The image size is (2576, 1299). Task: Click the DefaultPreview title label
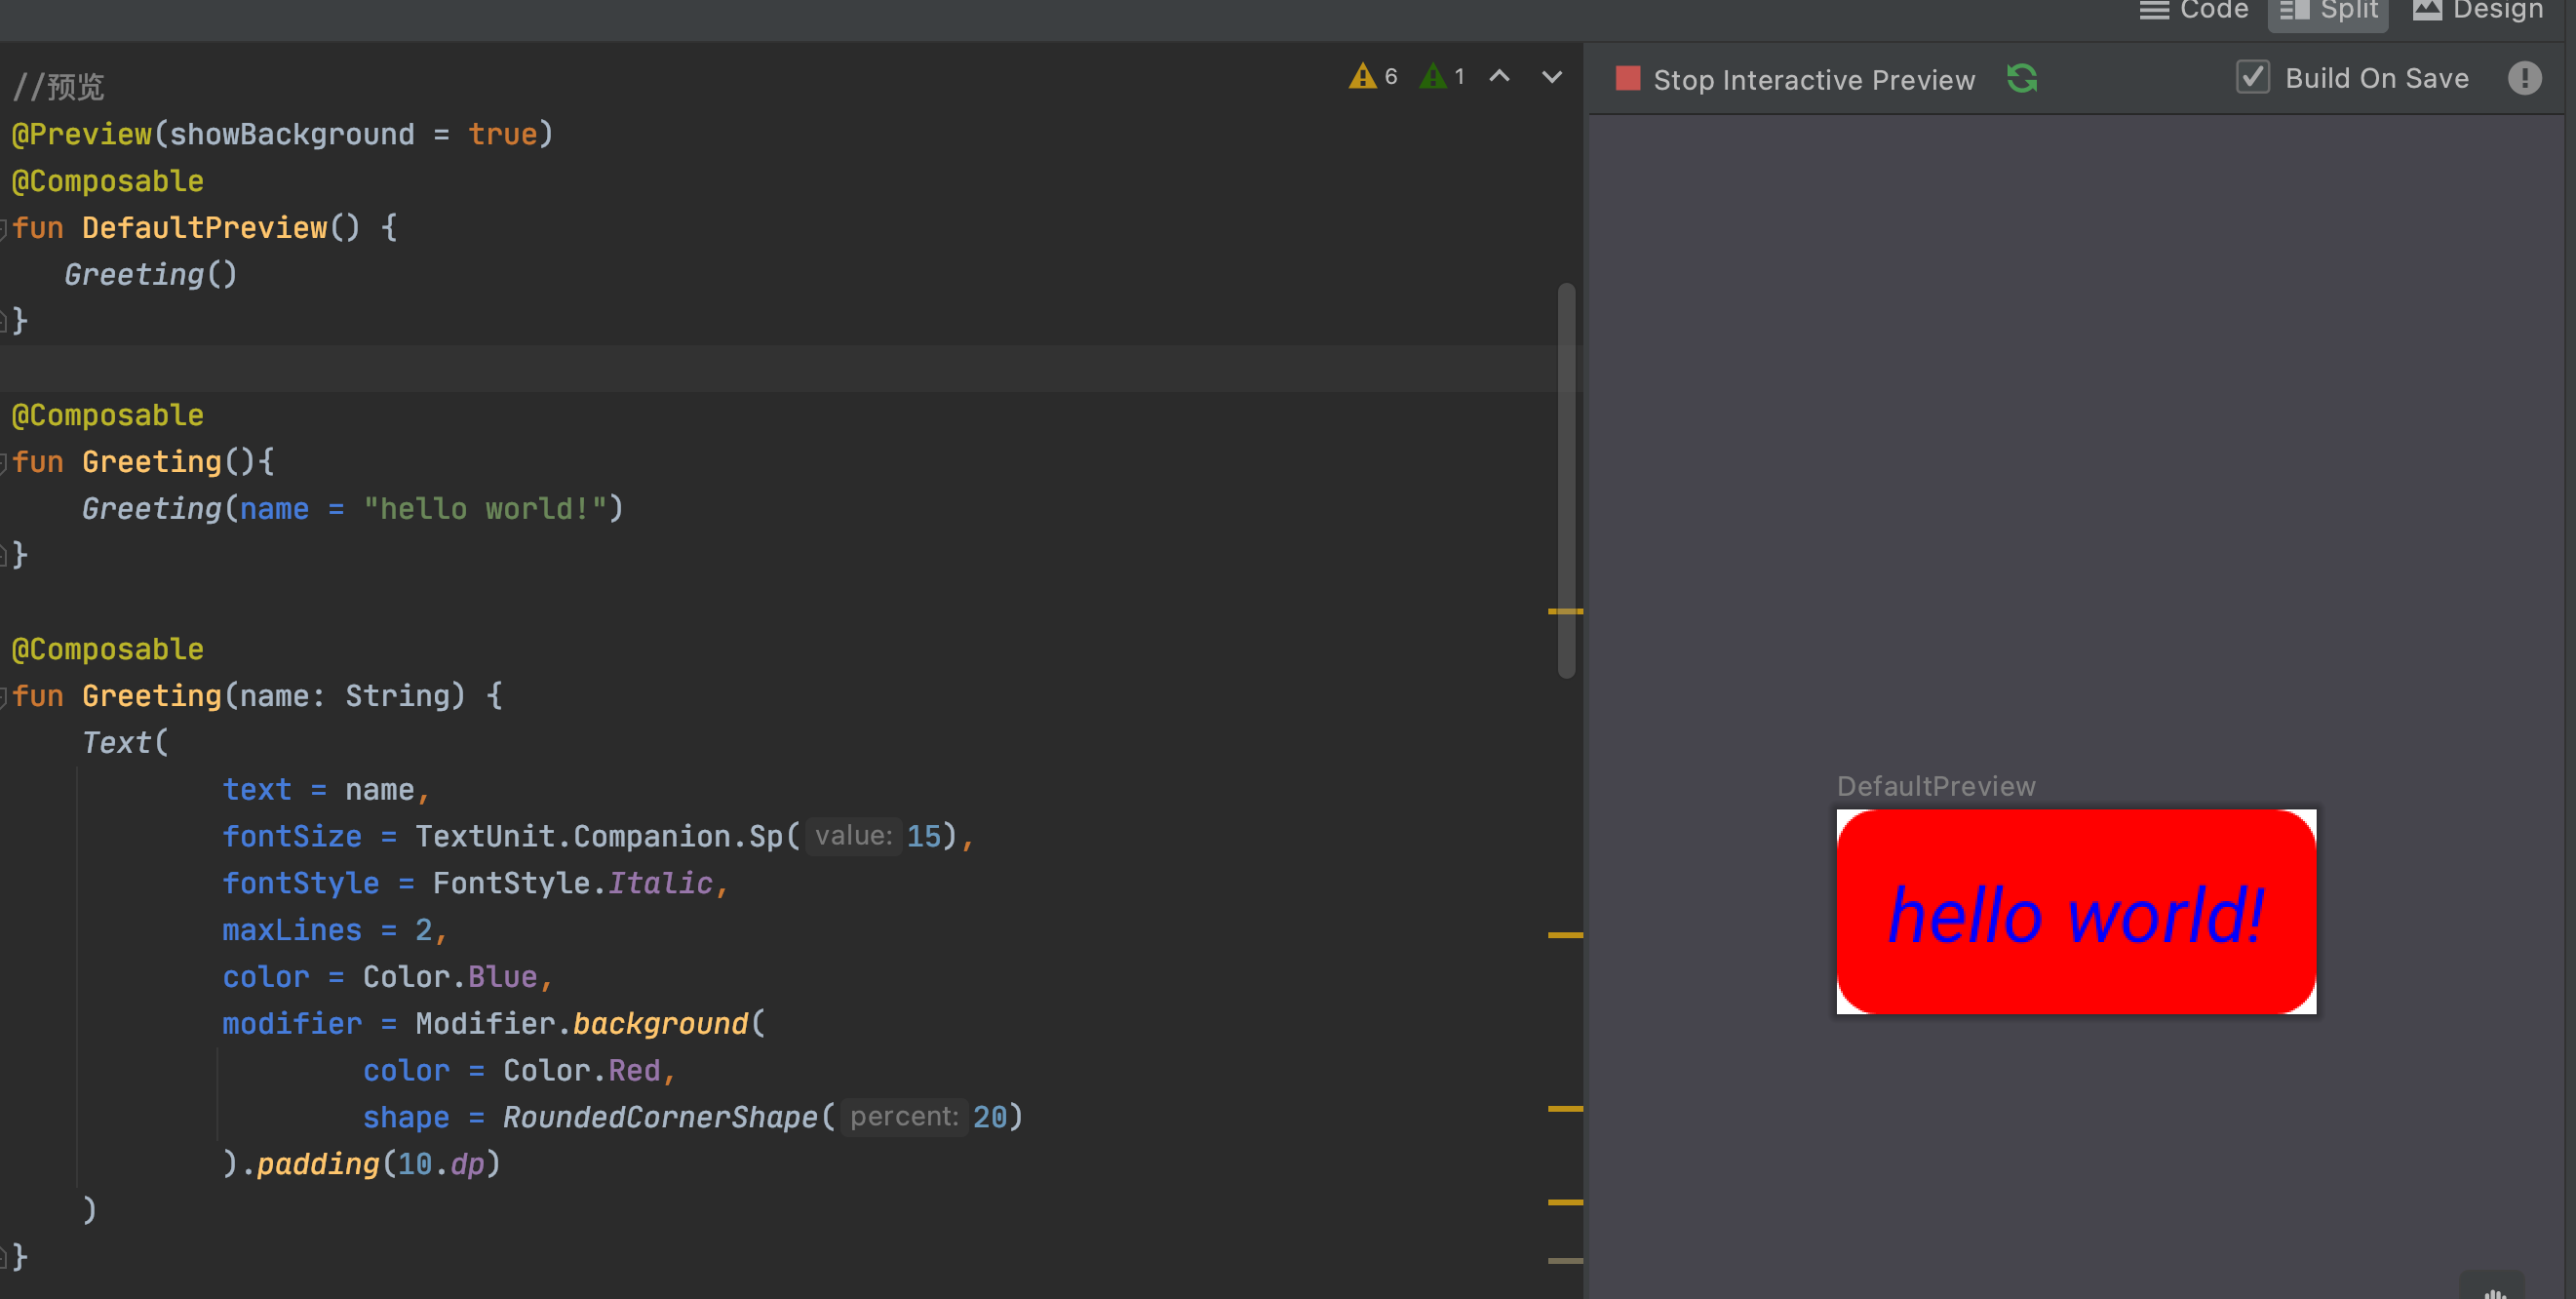click(x=1935, y=786)
